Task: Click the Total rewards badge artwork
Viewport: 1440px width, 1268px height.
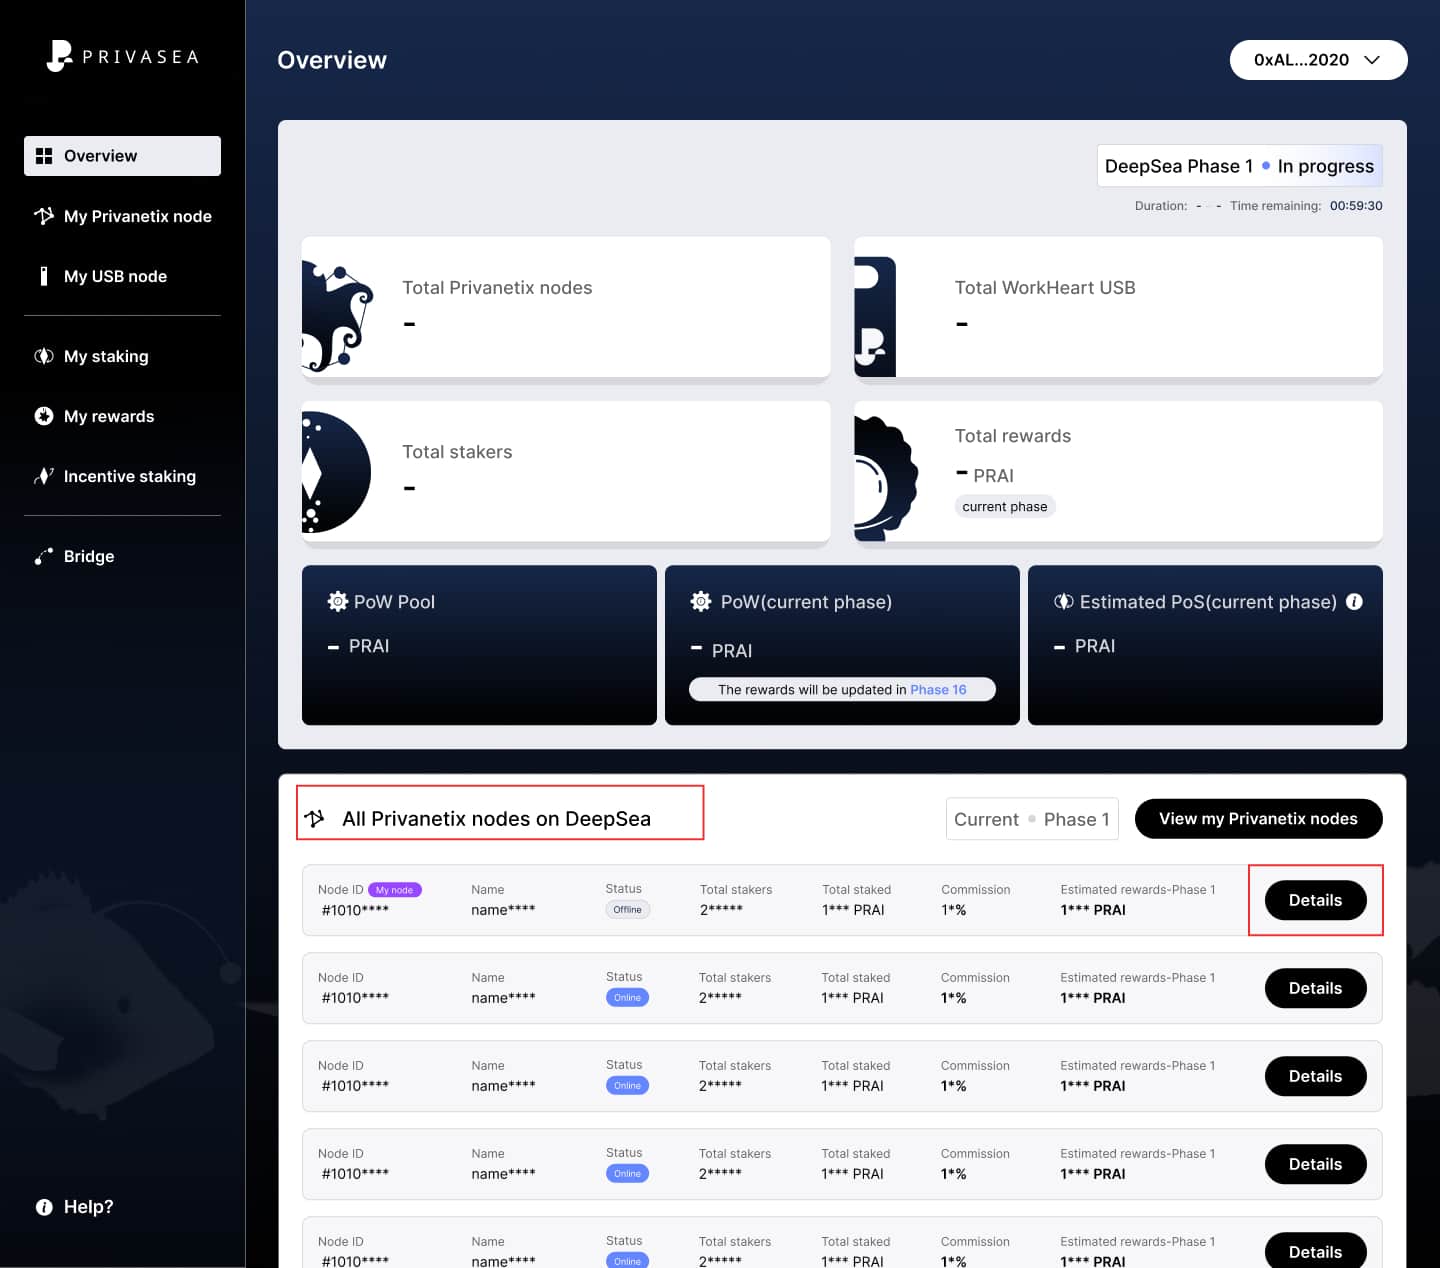Action: coord(886,479)
